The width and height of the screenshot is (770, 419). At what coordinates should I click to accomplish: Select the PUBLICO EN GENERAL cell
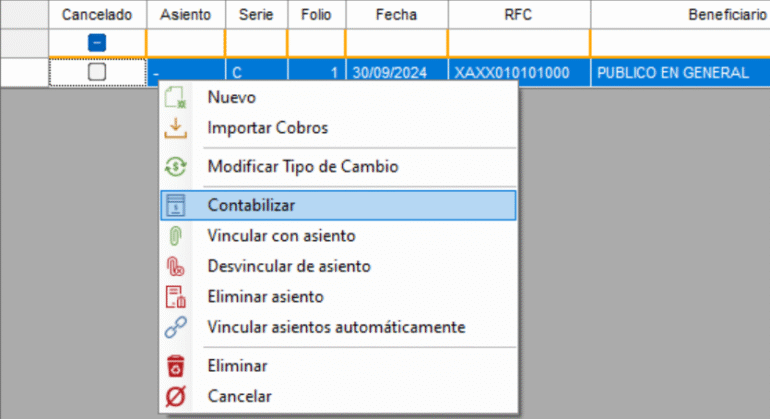pos(671,73)
